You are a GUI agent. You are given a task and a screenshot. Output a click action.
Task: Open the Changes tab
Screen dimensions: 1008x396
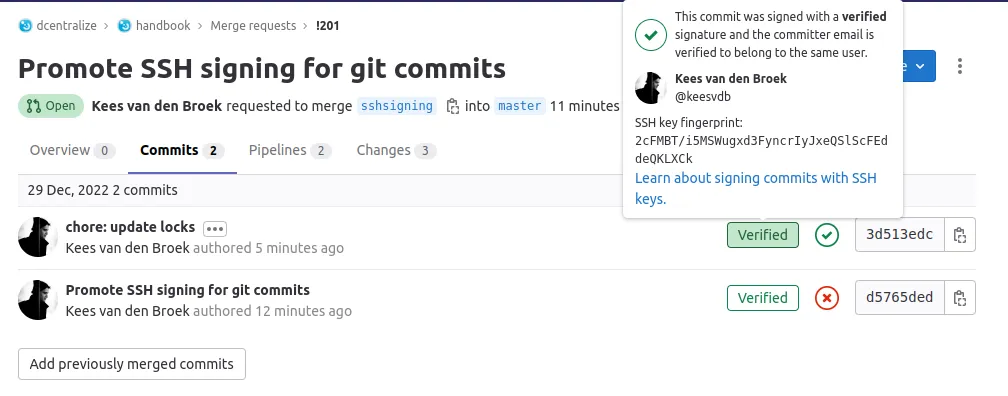(x=396, y=150)
